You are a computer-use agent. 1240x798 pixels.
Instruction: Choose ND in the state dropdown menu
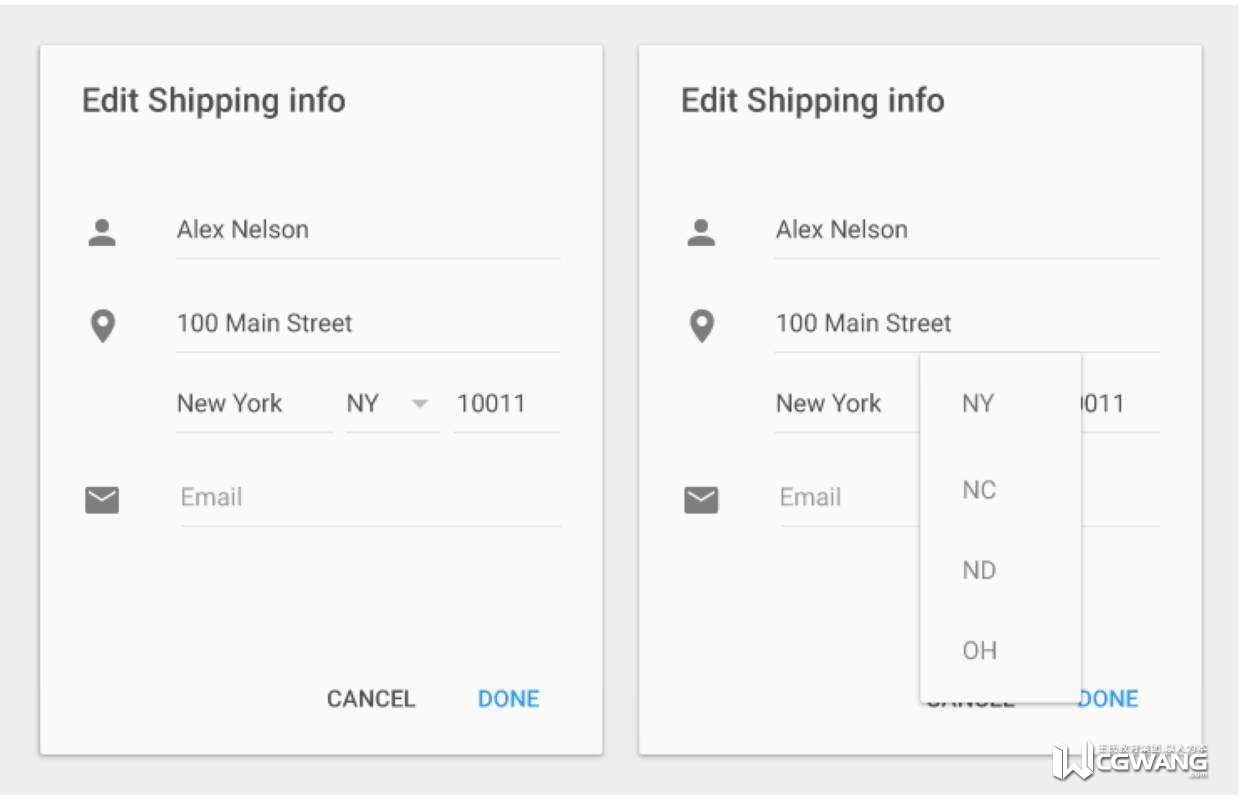(x=979, y=570)
